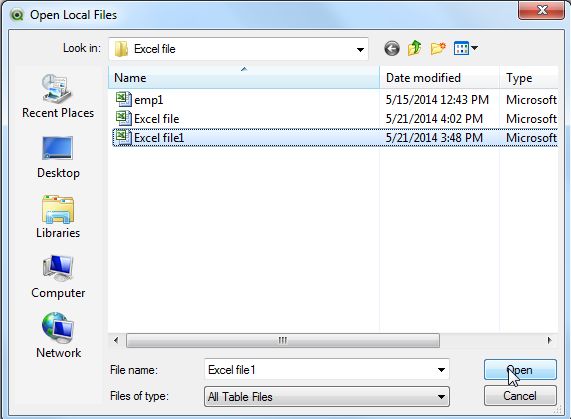Click date '5/15/2014 12:43 PM'
Screen dimensions: 571x419
coord(437,100)
